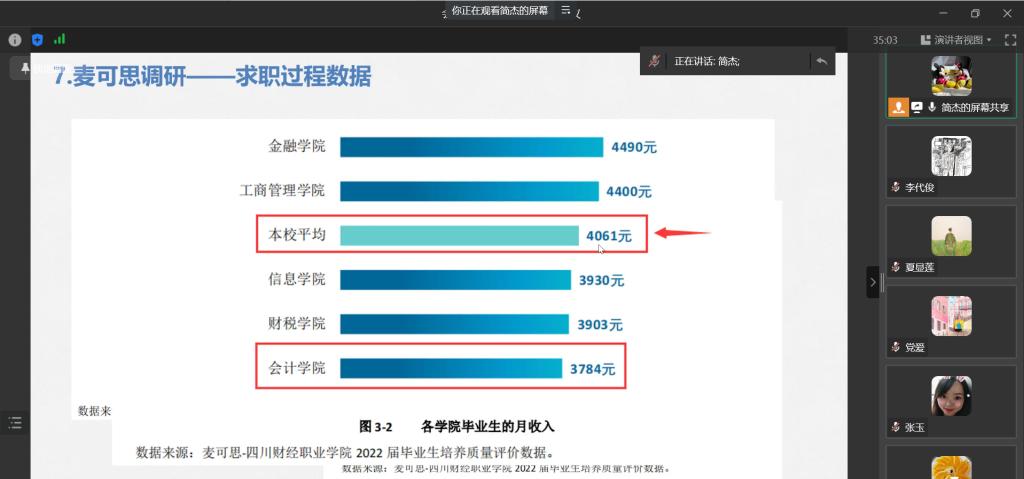This screenshot has height=479, width=1024.
Task: Restore down the meeting window
Action: [975, 13]
